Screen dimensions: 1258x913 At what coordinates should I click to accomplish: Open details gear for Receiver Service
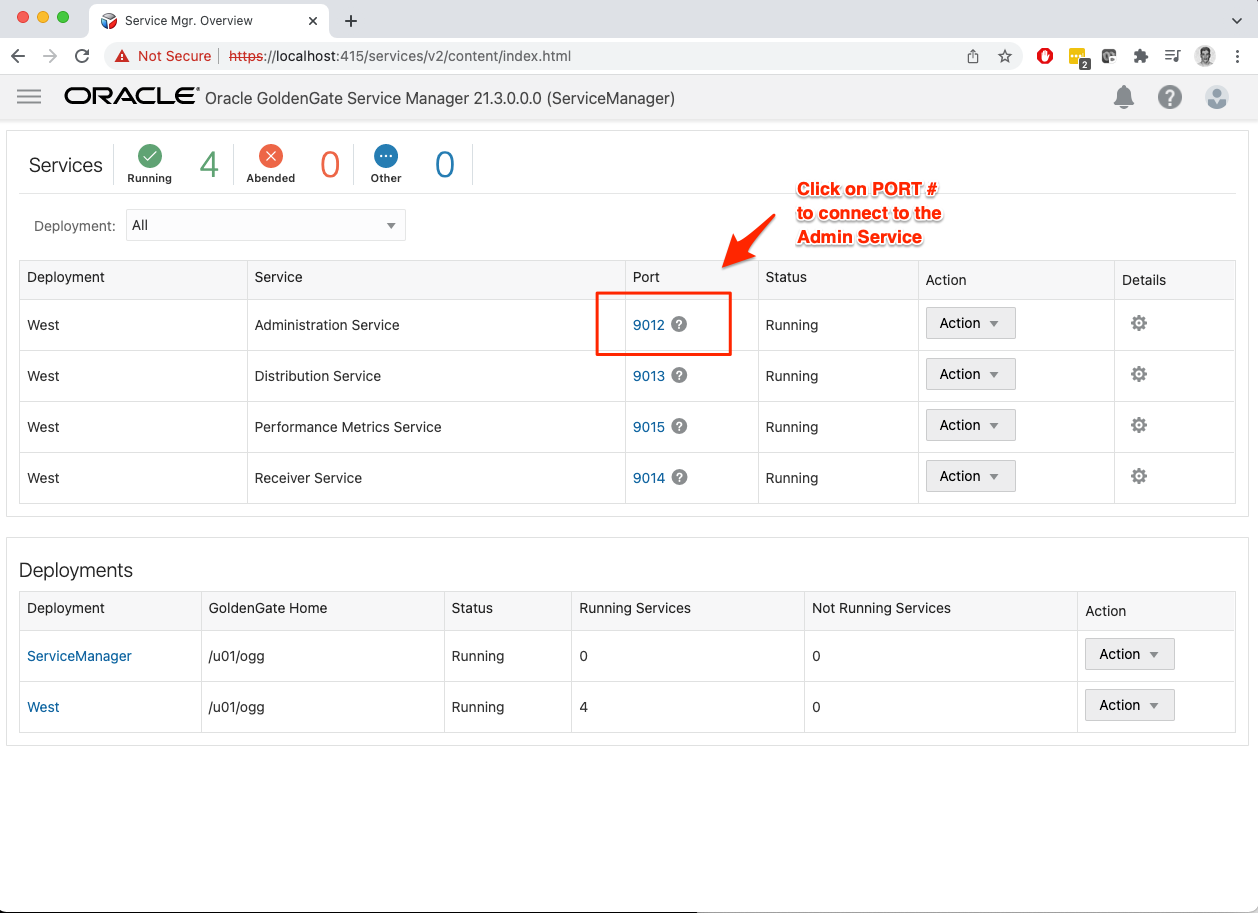1138,477
